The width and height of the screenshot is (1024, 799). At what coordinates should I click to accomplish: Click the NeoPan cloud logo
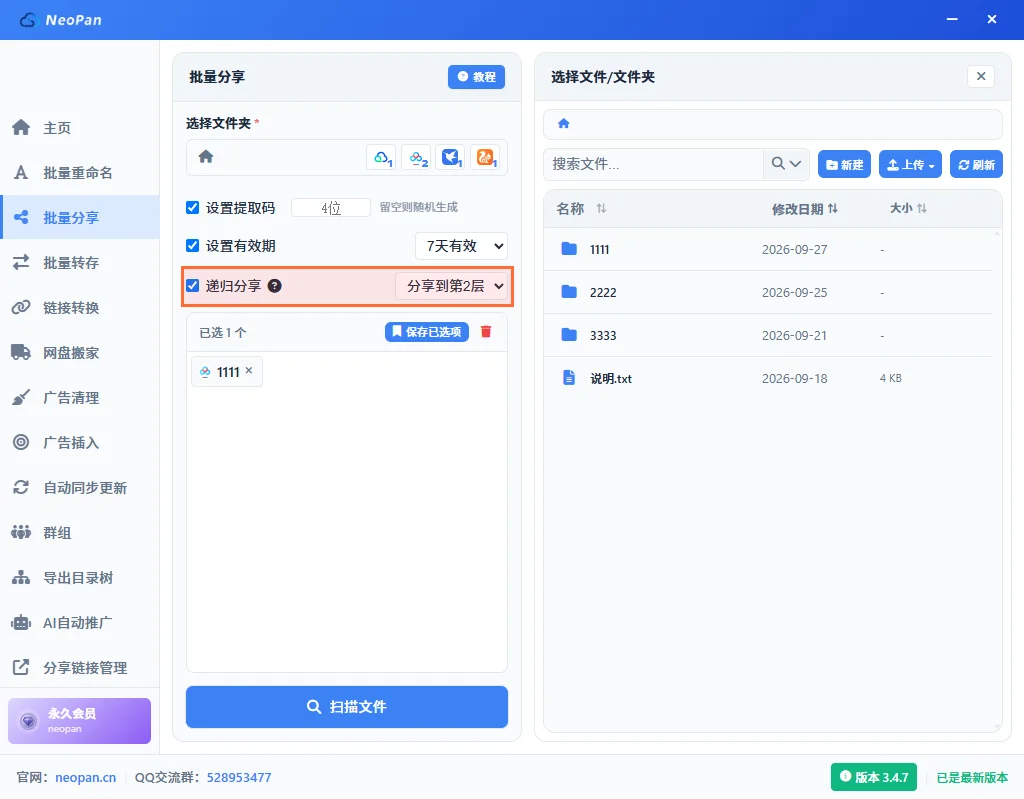(x=29, y=20)
